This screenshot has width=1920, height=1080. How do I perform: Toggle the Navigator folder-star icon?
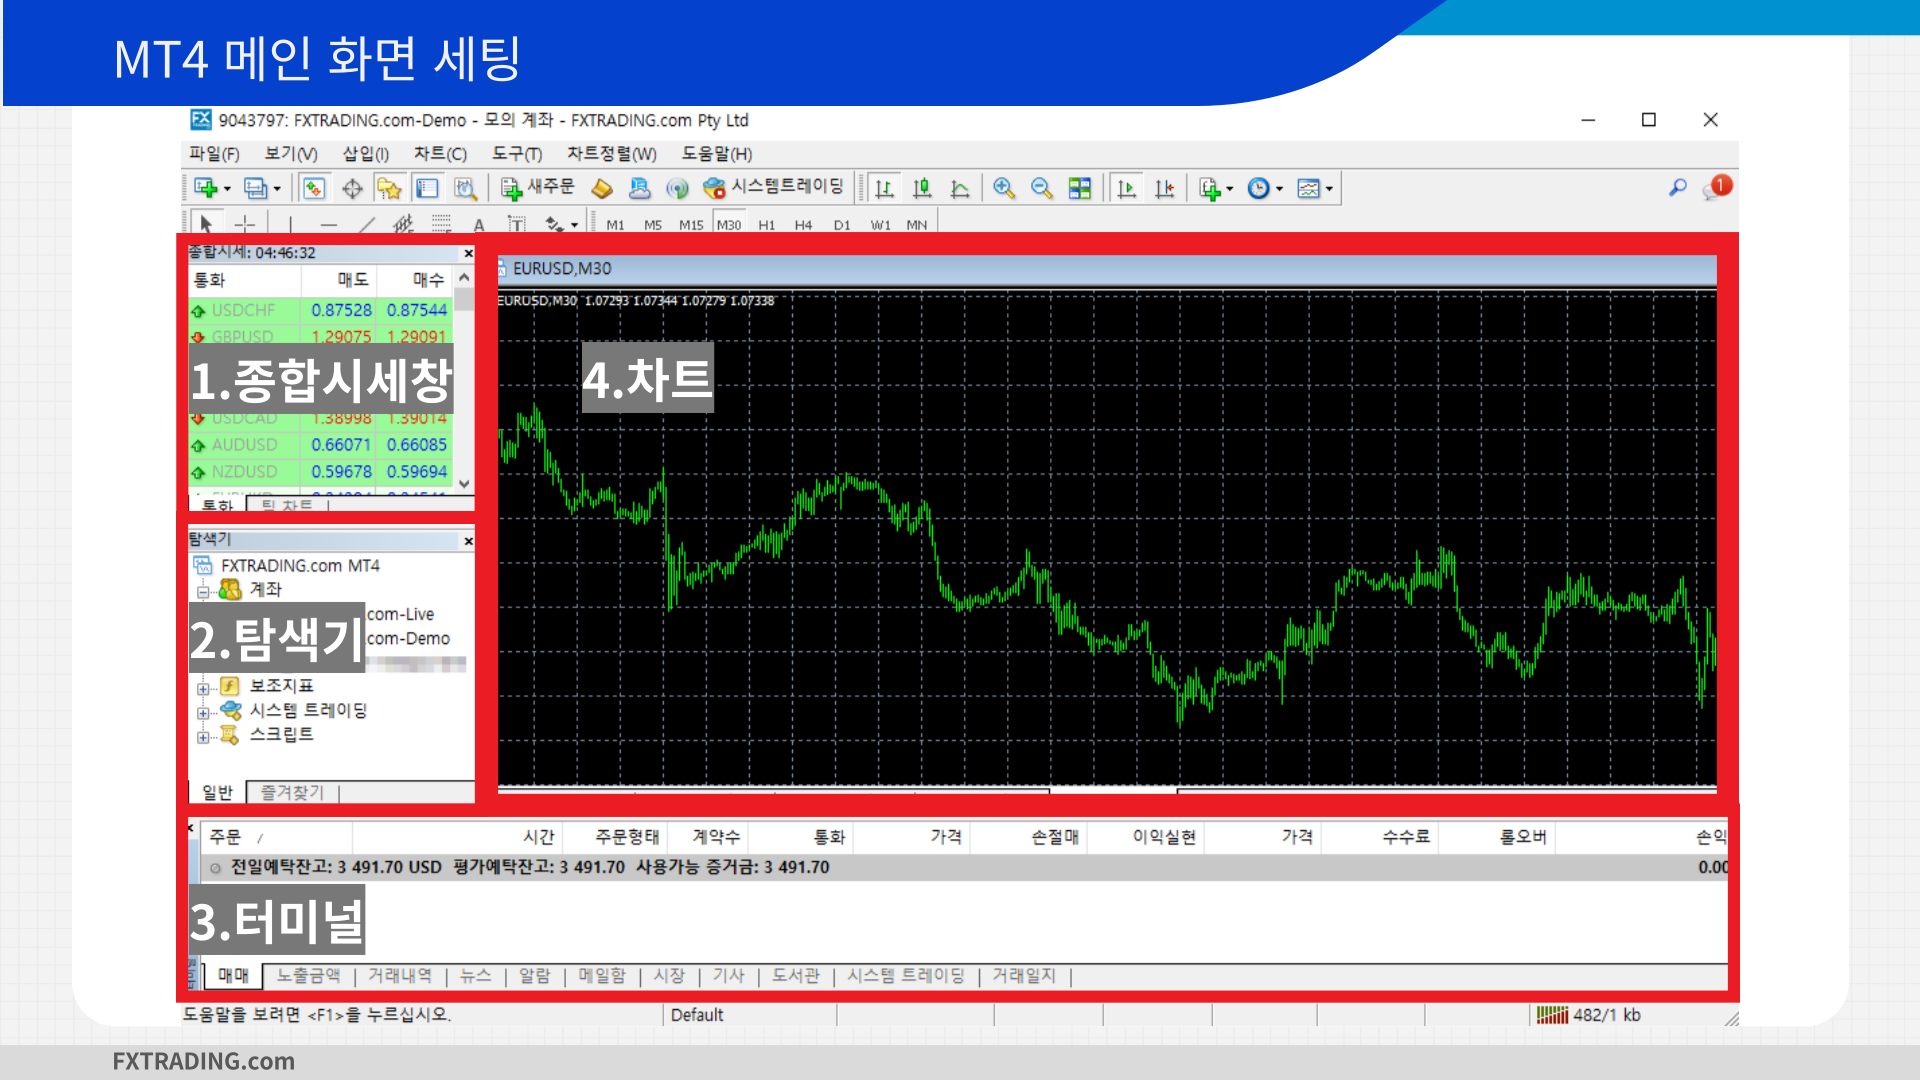pyautogui.click(x=389, y=188)
